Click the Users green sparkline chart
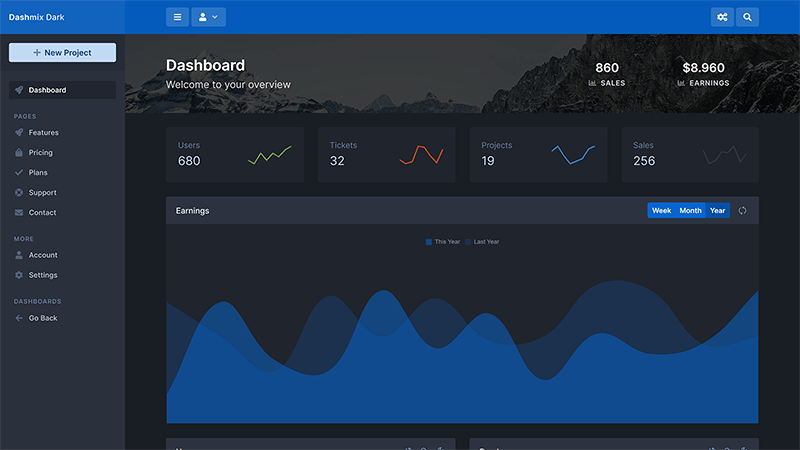The width and height of the screenshot is (800, 450). [269, 155]
